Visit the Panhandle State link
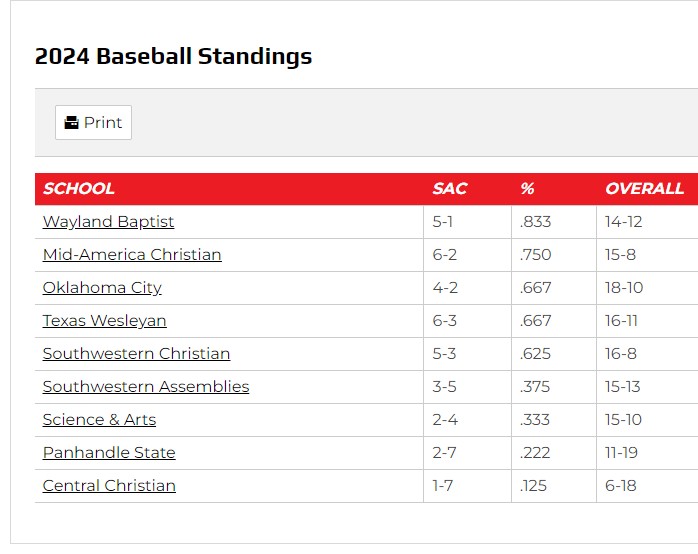 tap(109, 453)
